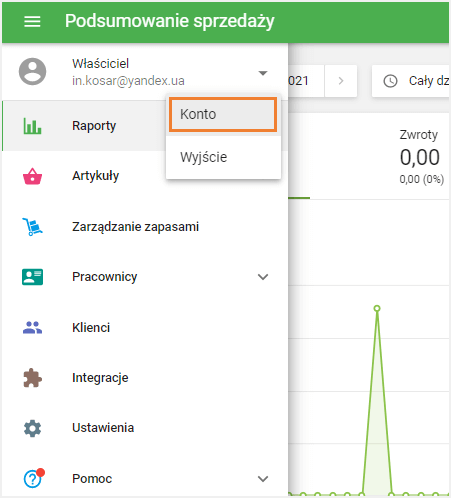Open the Cały dzień time filter

(x=412, y=81)
